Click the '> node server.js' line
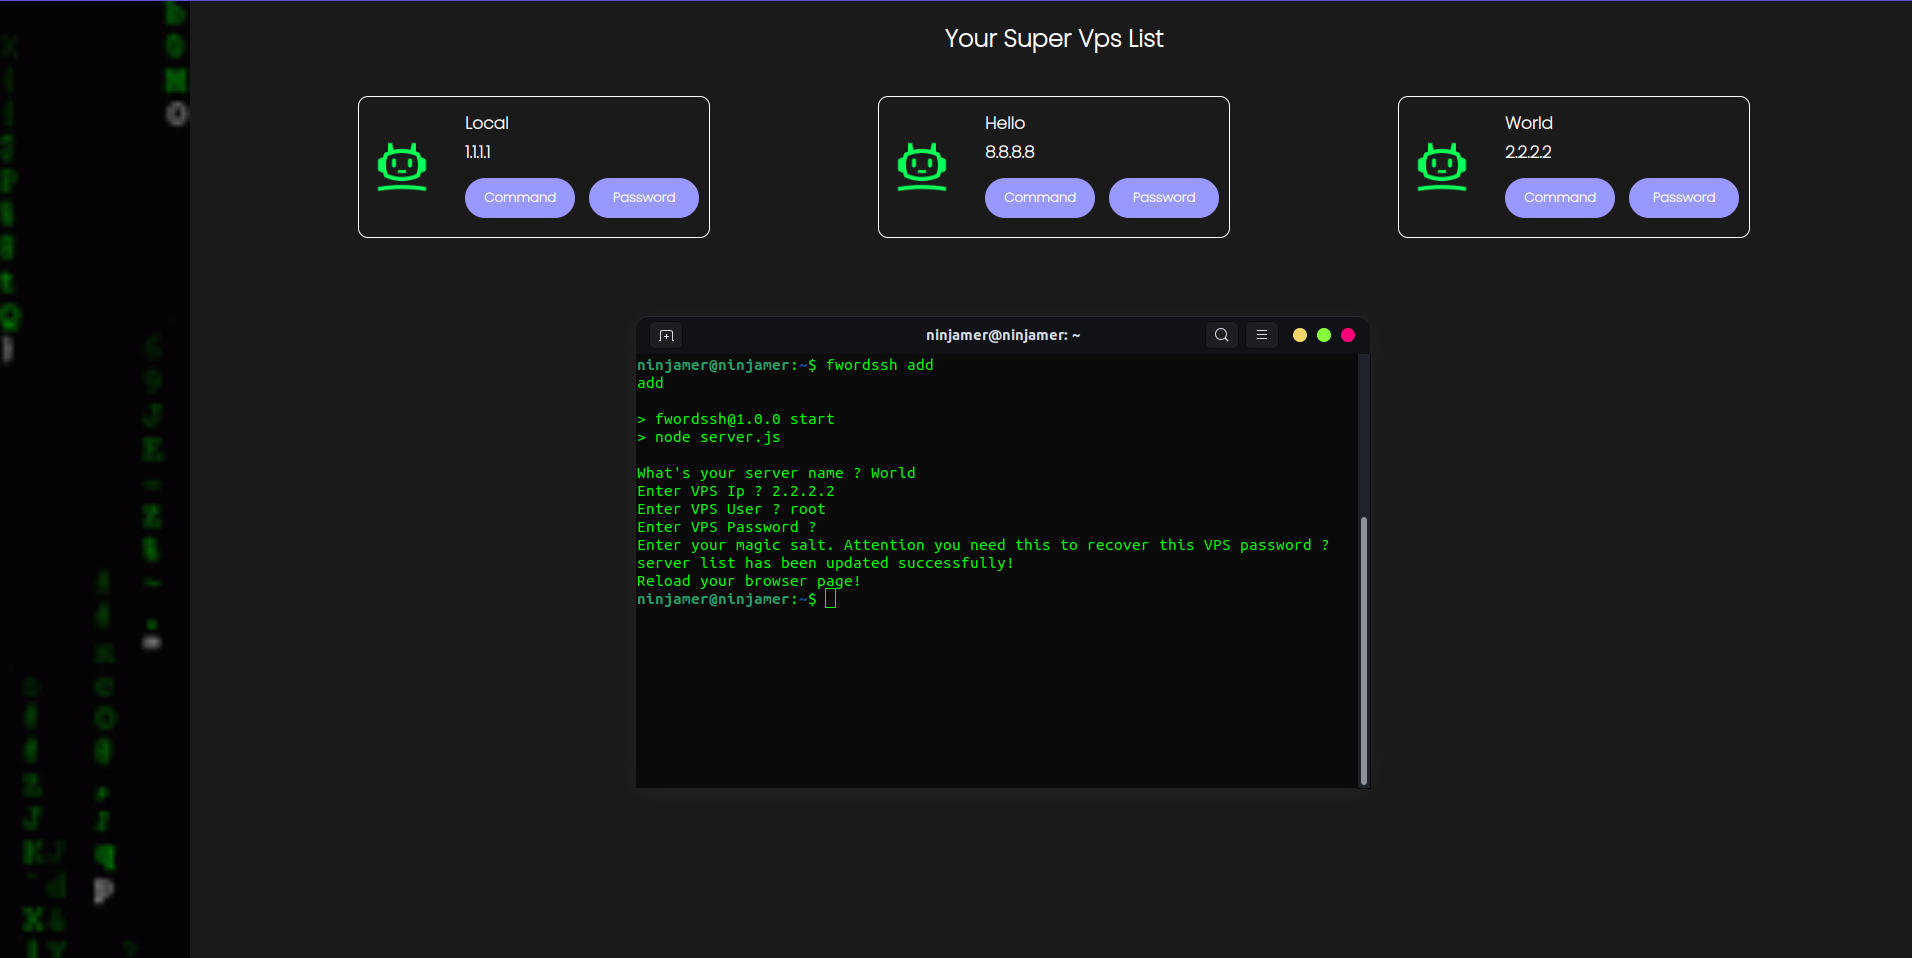The width and height of the screenshot is (1912, 958). point(709,437)
